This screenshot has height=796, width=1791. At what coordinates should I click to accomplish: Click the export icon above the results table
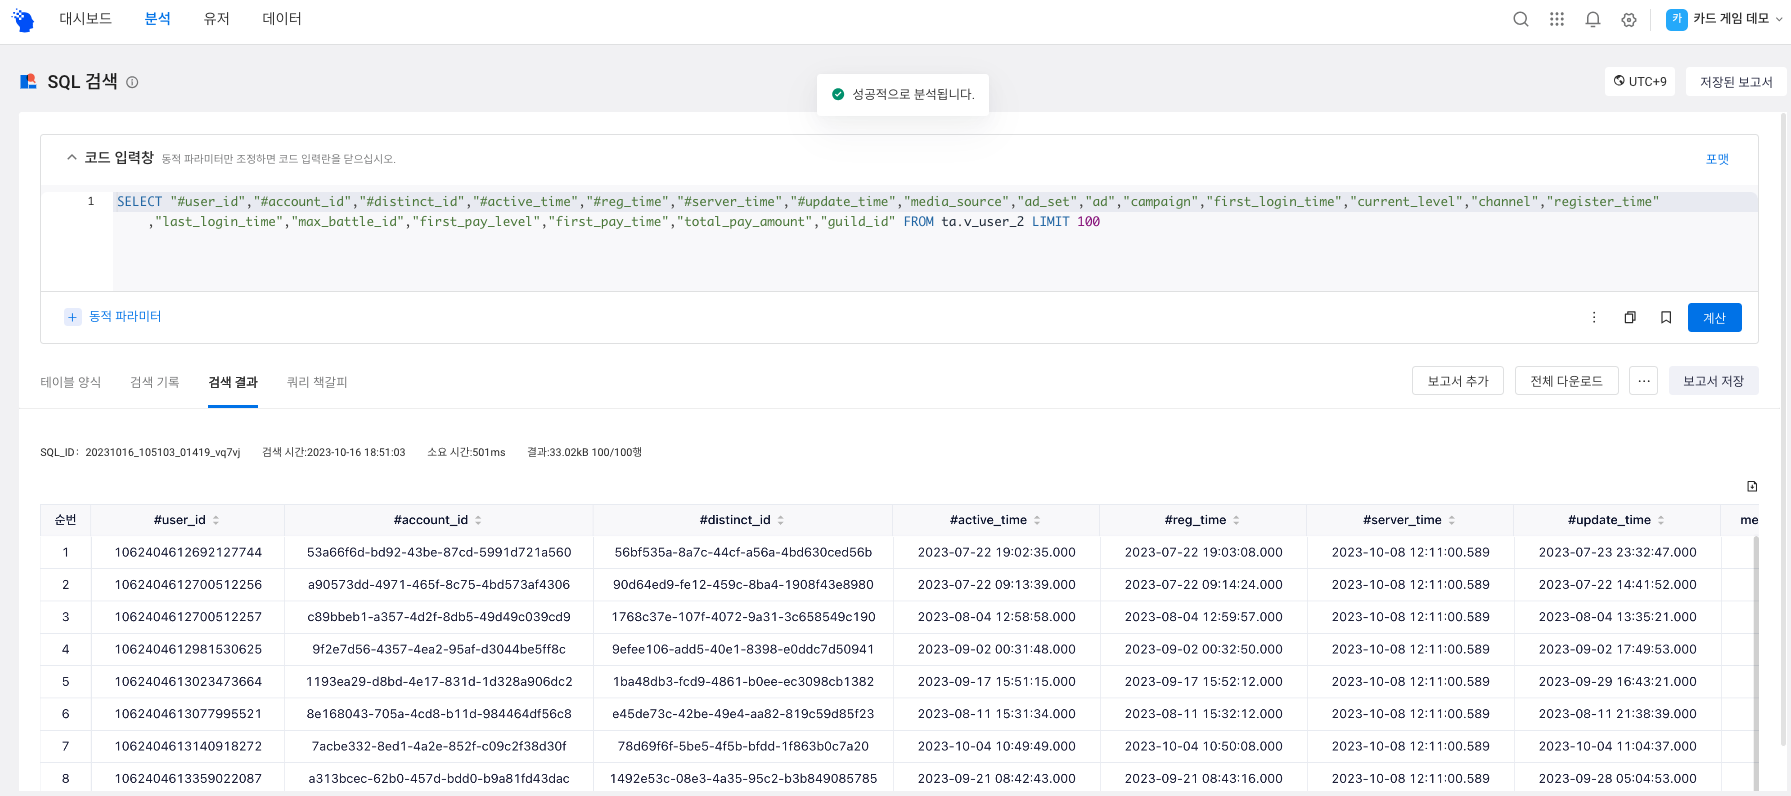tap(1752, 486)
